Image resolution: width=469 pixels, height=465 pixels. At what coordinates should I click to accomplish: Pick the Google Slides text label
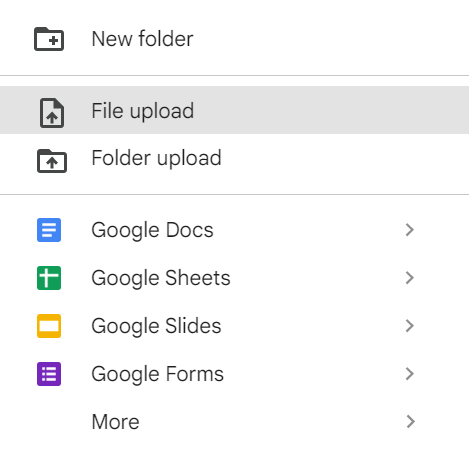click(x=156, y=326)
